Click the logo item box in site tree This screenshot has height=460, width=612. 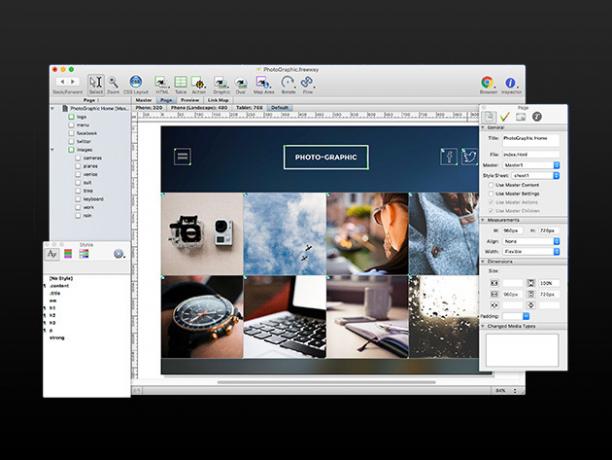pos(71,117)
